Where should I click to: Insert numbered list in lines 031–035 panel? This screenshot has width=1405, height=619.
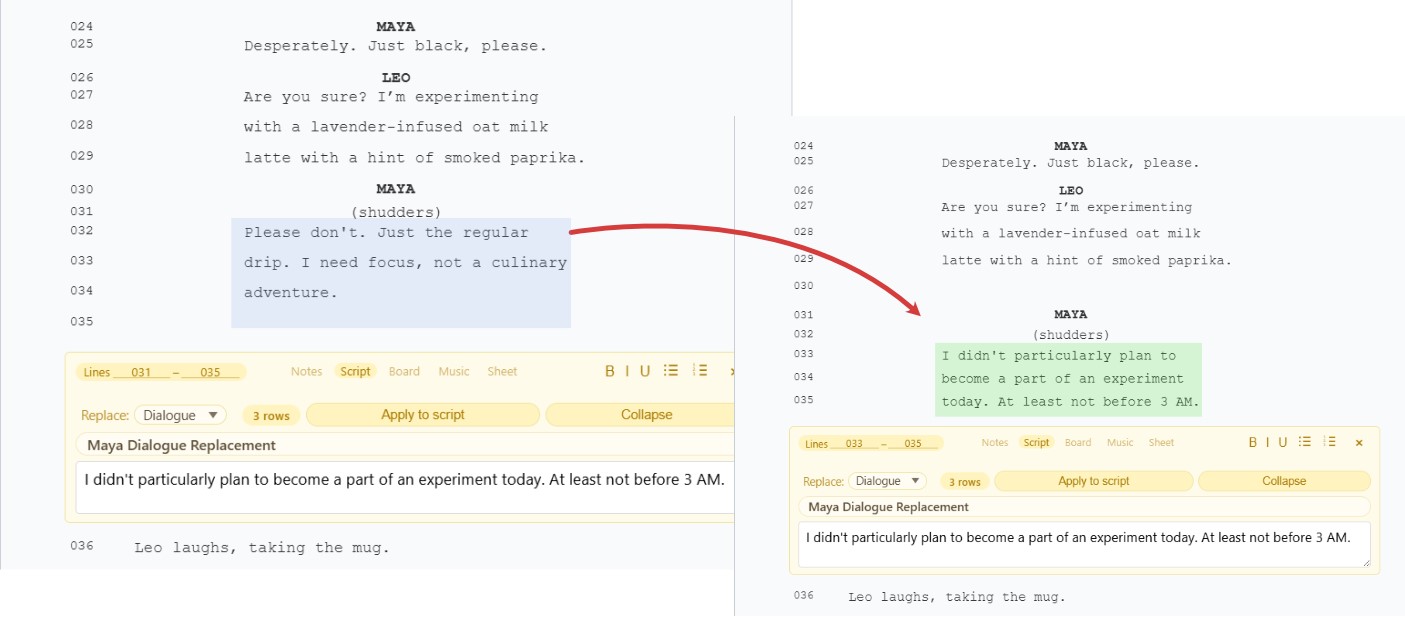pos(700,371)
